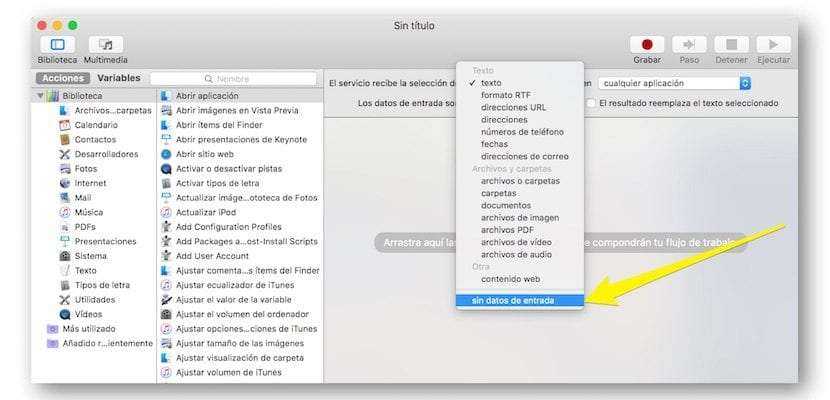Screen dimensions: 830x400
Task: Enable 'El resultado reemplaza el texto seleccionado'
Action: coord(592,103)
